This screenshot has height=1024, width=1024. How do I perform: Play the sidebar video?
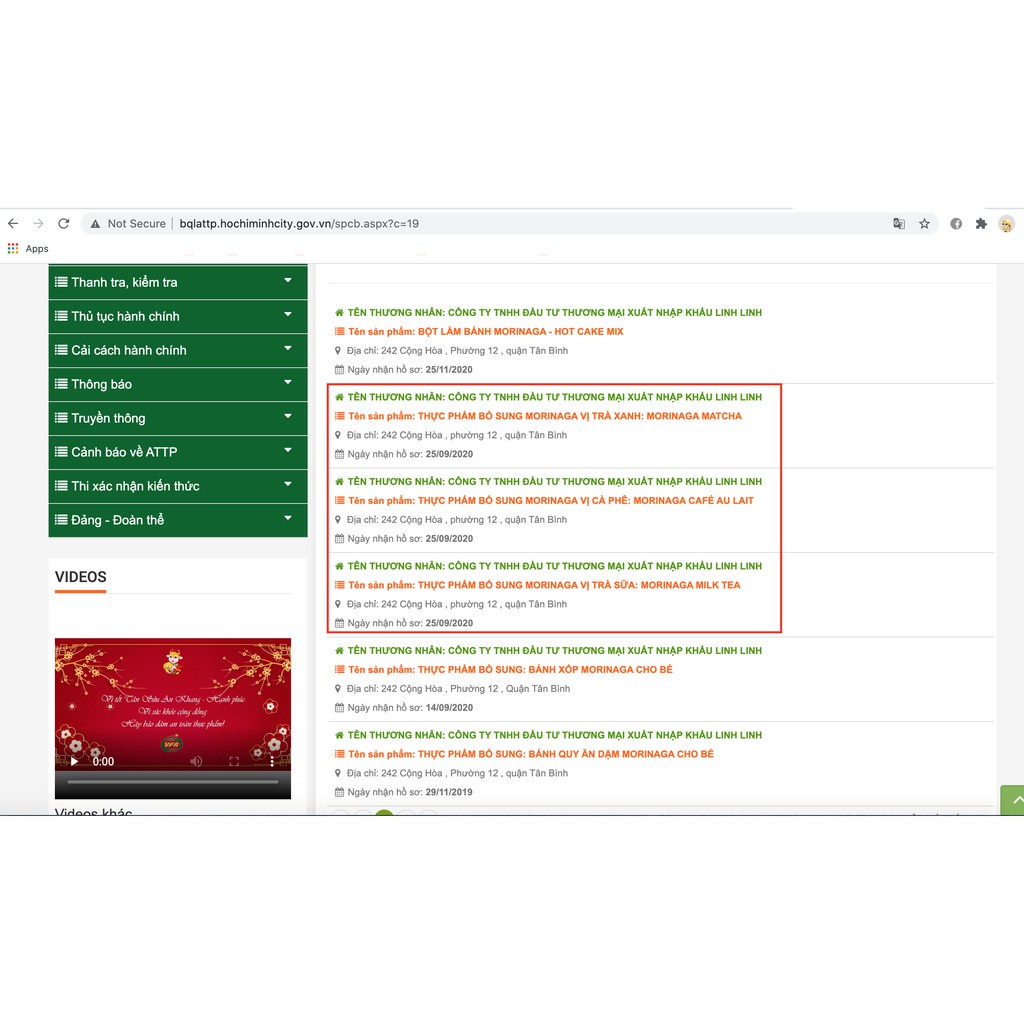click(74, 761)
